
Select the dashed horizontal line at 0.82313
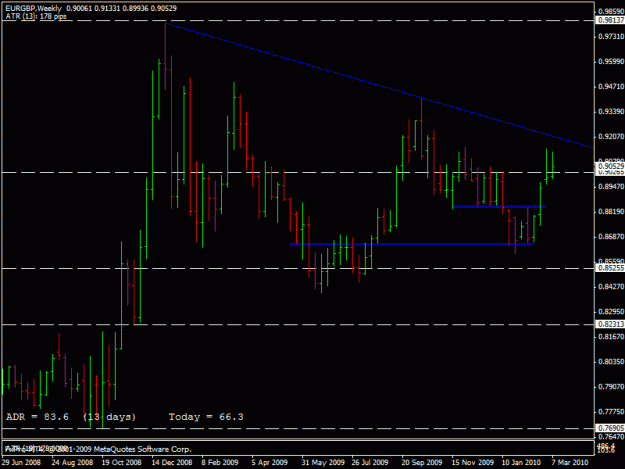(298, 324)
